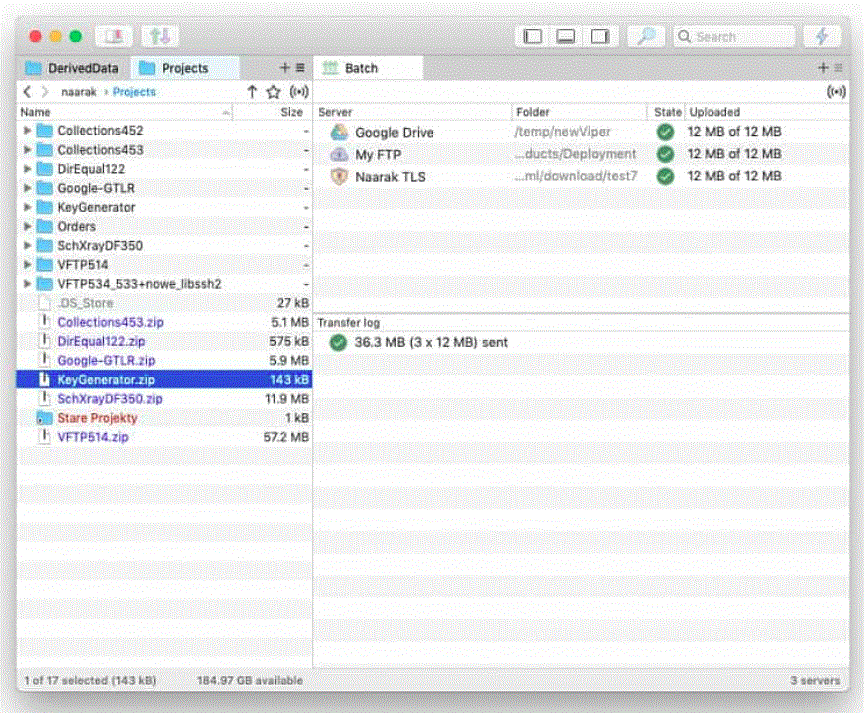Select Collections453.zip file
Screen dimensions: 864x713
point(164,322)
